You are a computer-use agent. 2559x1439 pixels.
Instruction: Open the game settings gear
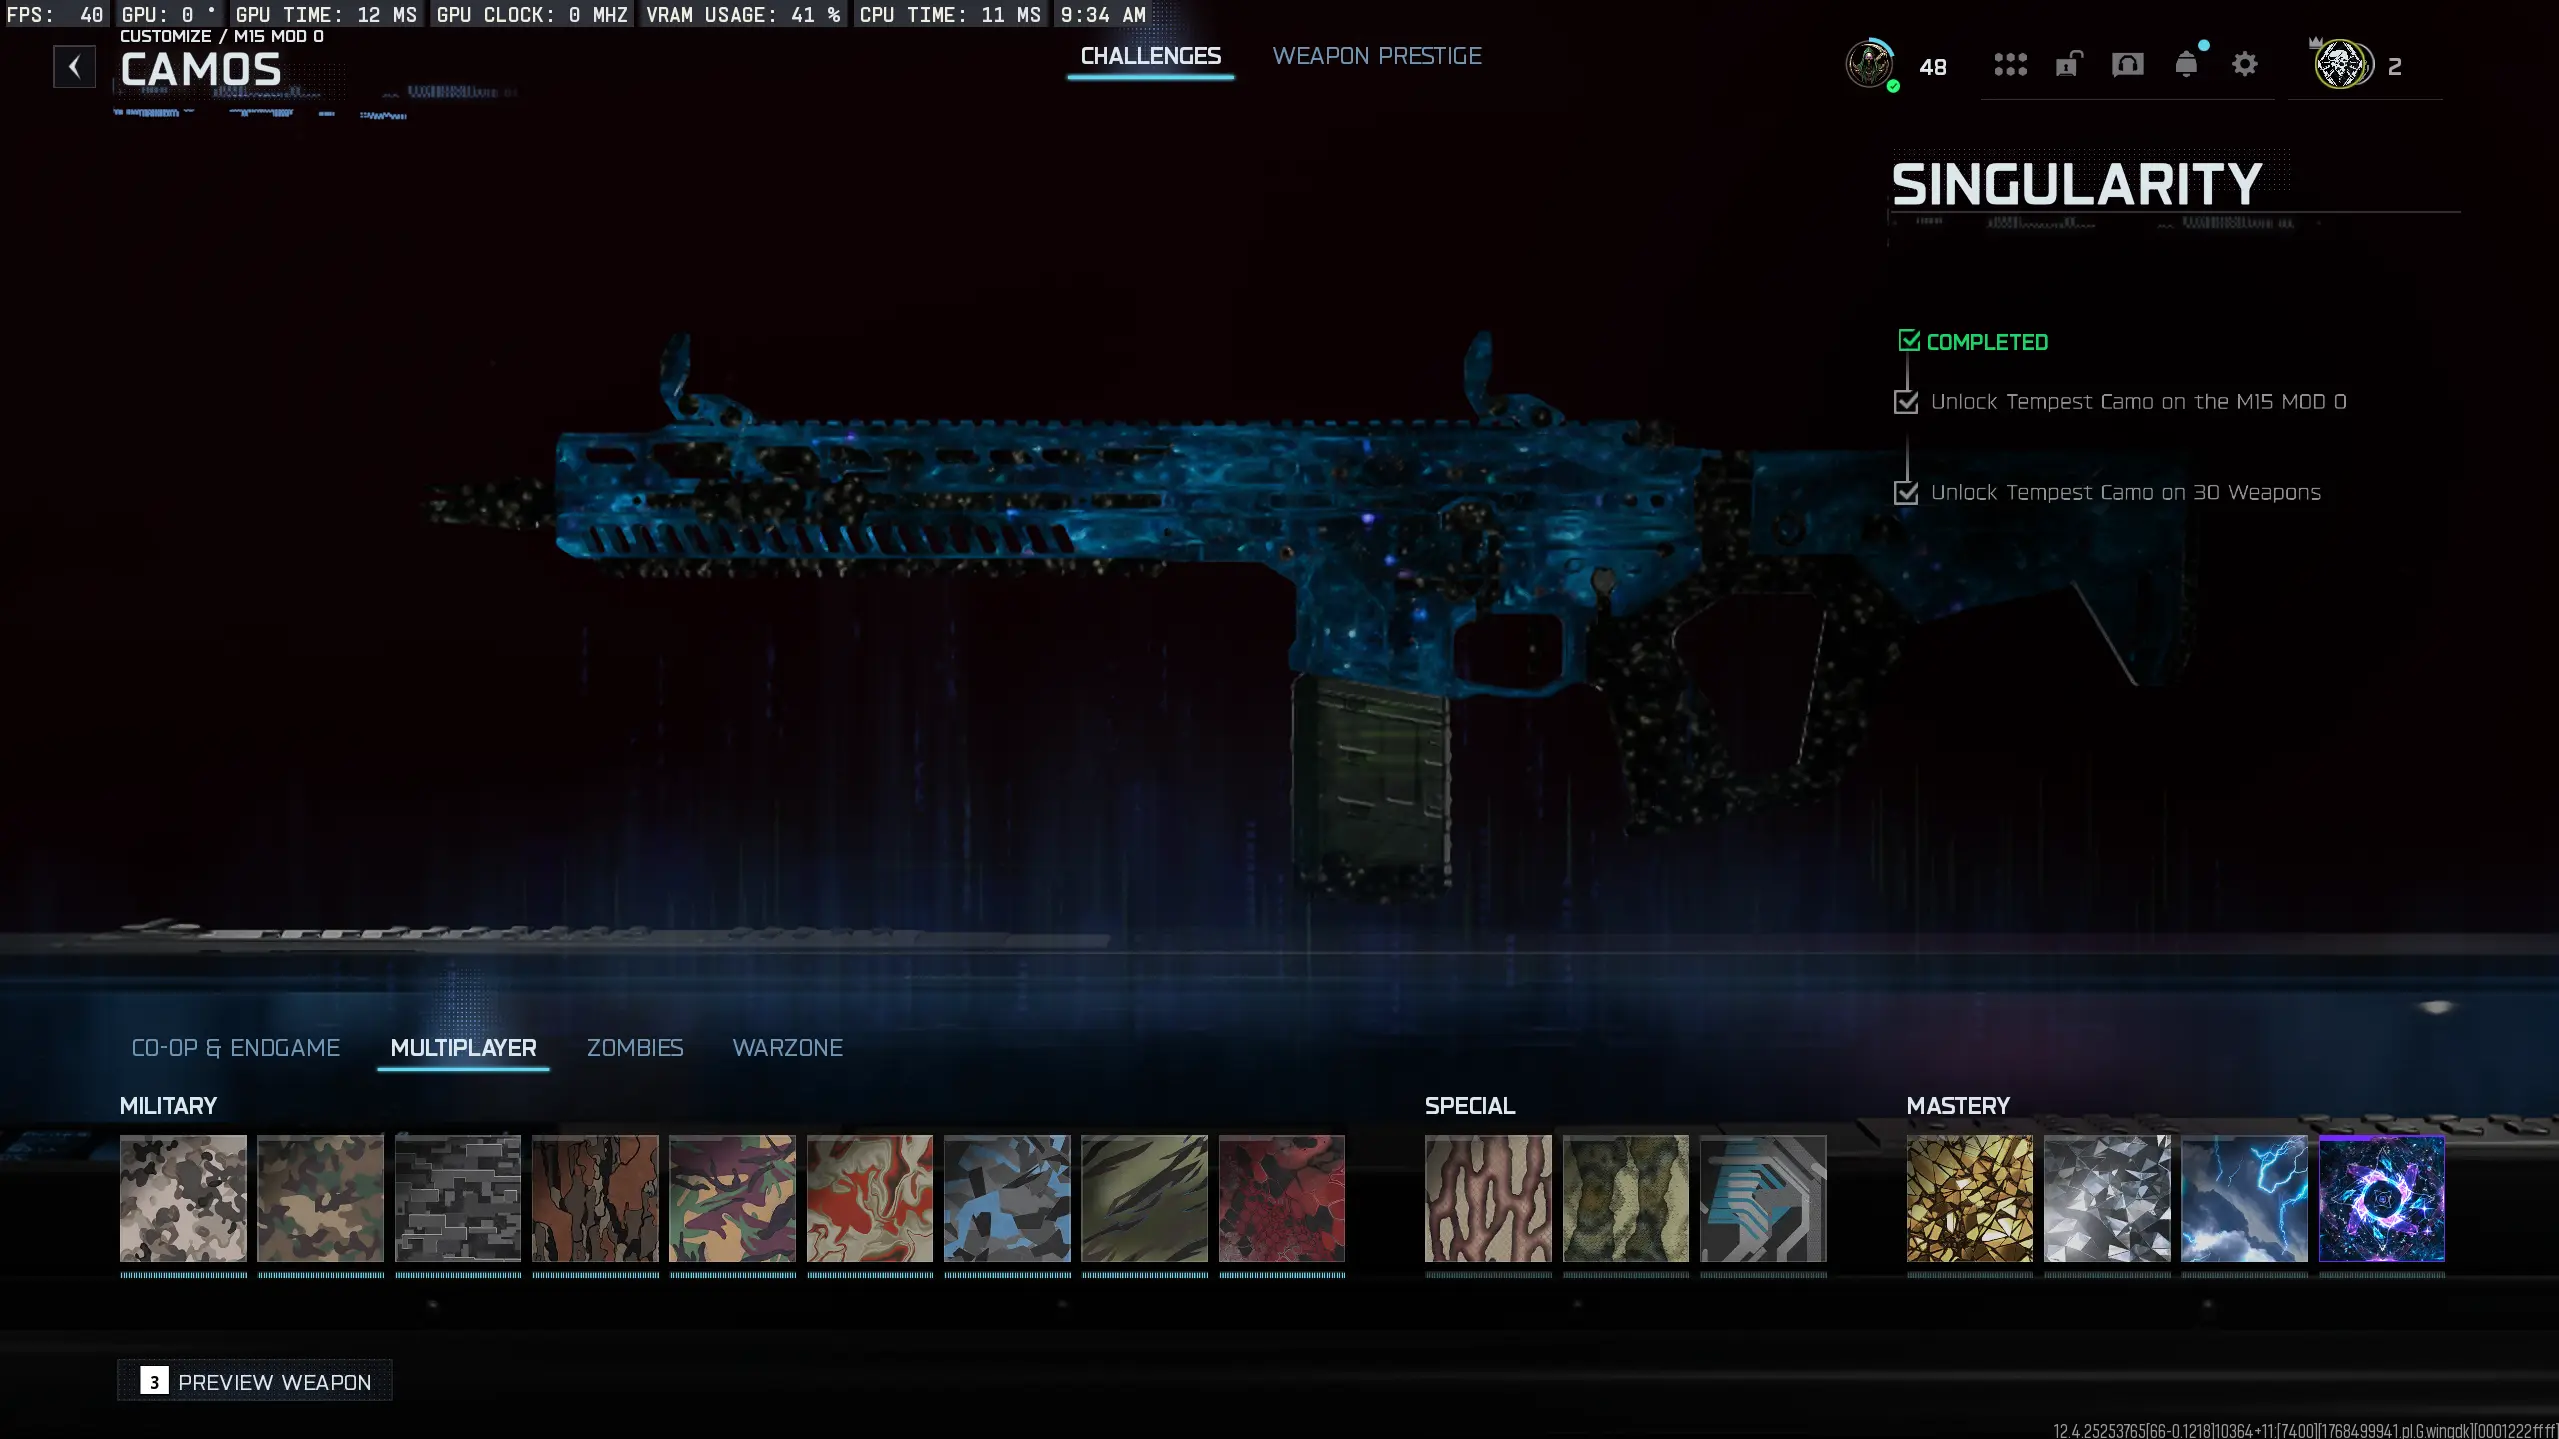(x=2245, y=64)
